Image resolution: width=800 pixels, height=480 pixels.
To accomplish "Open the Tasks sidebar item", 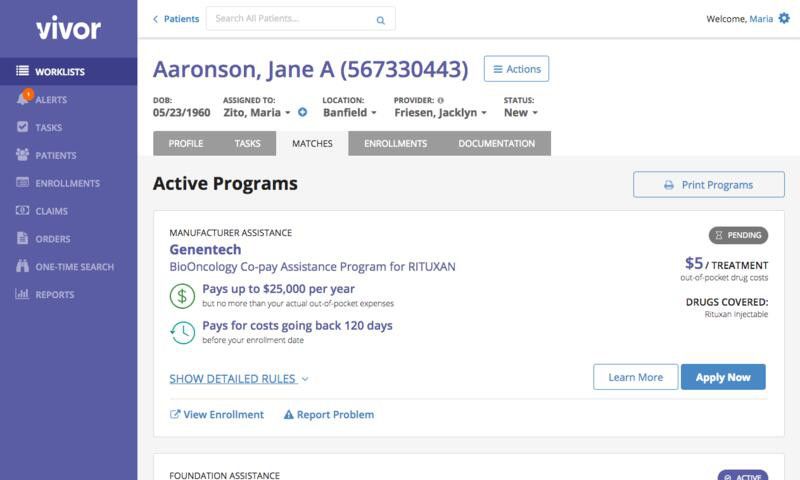I will tap(68, 127).
